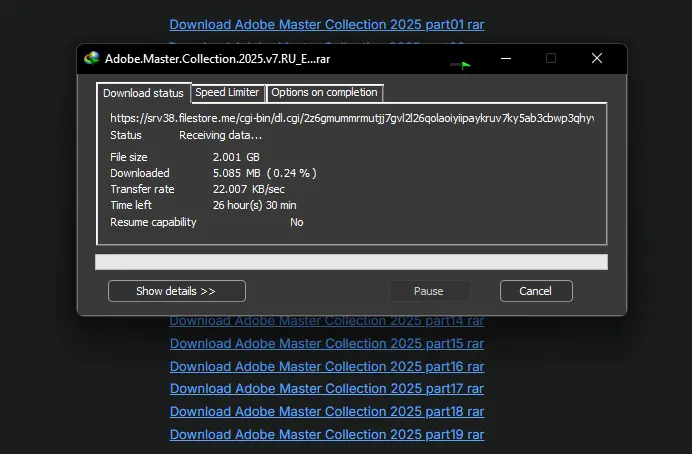Switch to the Download status tab

(143, 93)
